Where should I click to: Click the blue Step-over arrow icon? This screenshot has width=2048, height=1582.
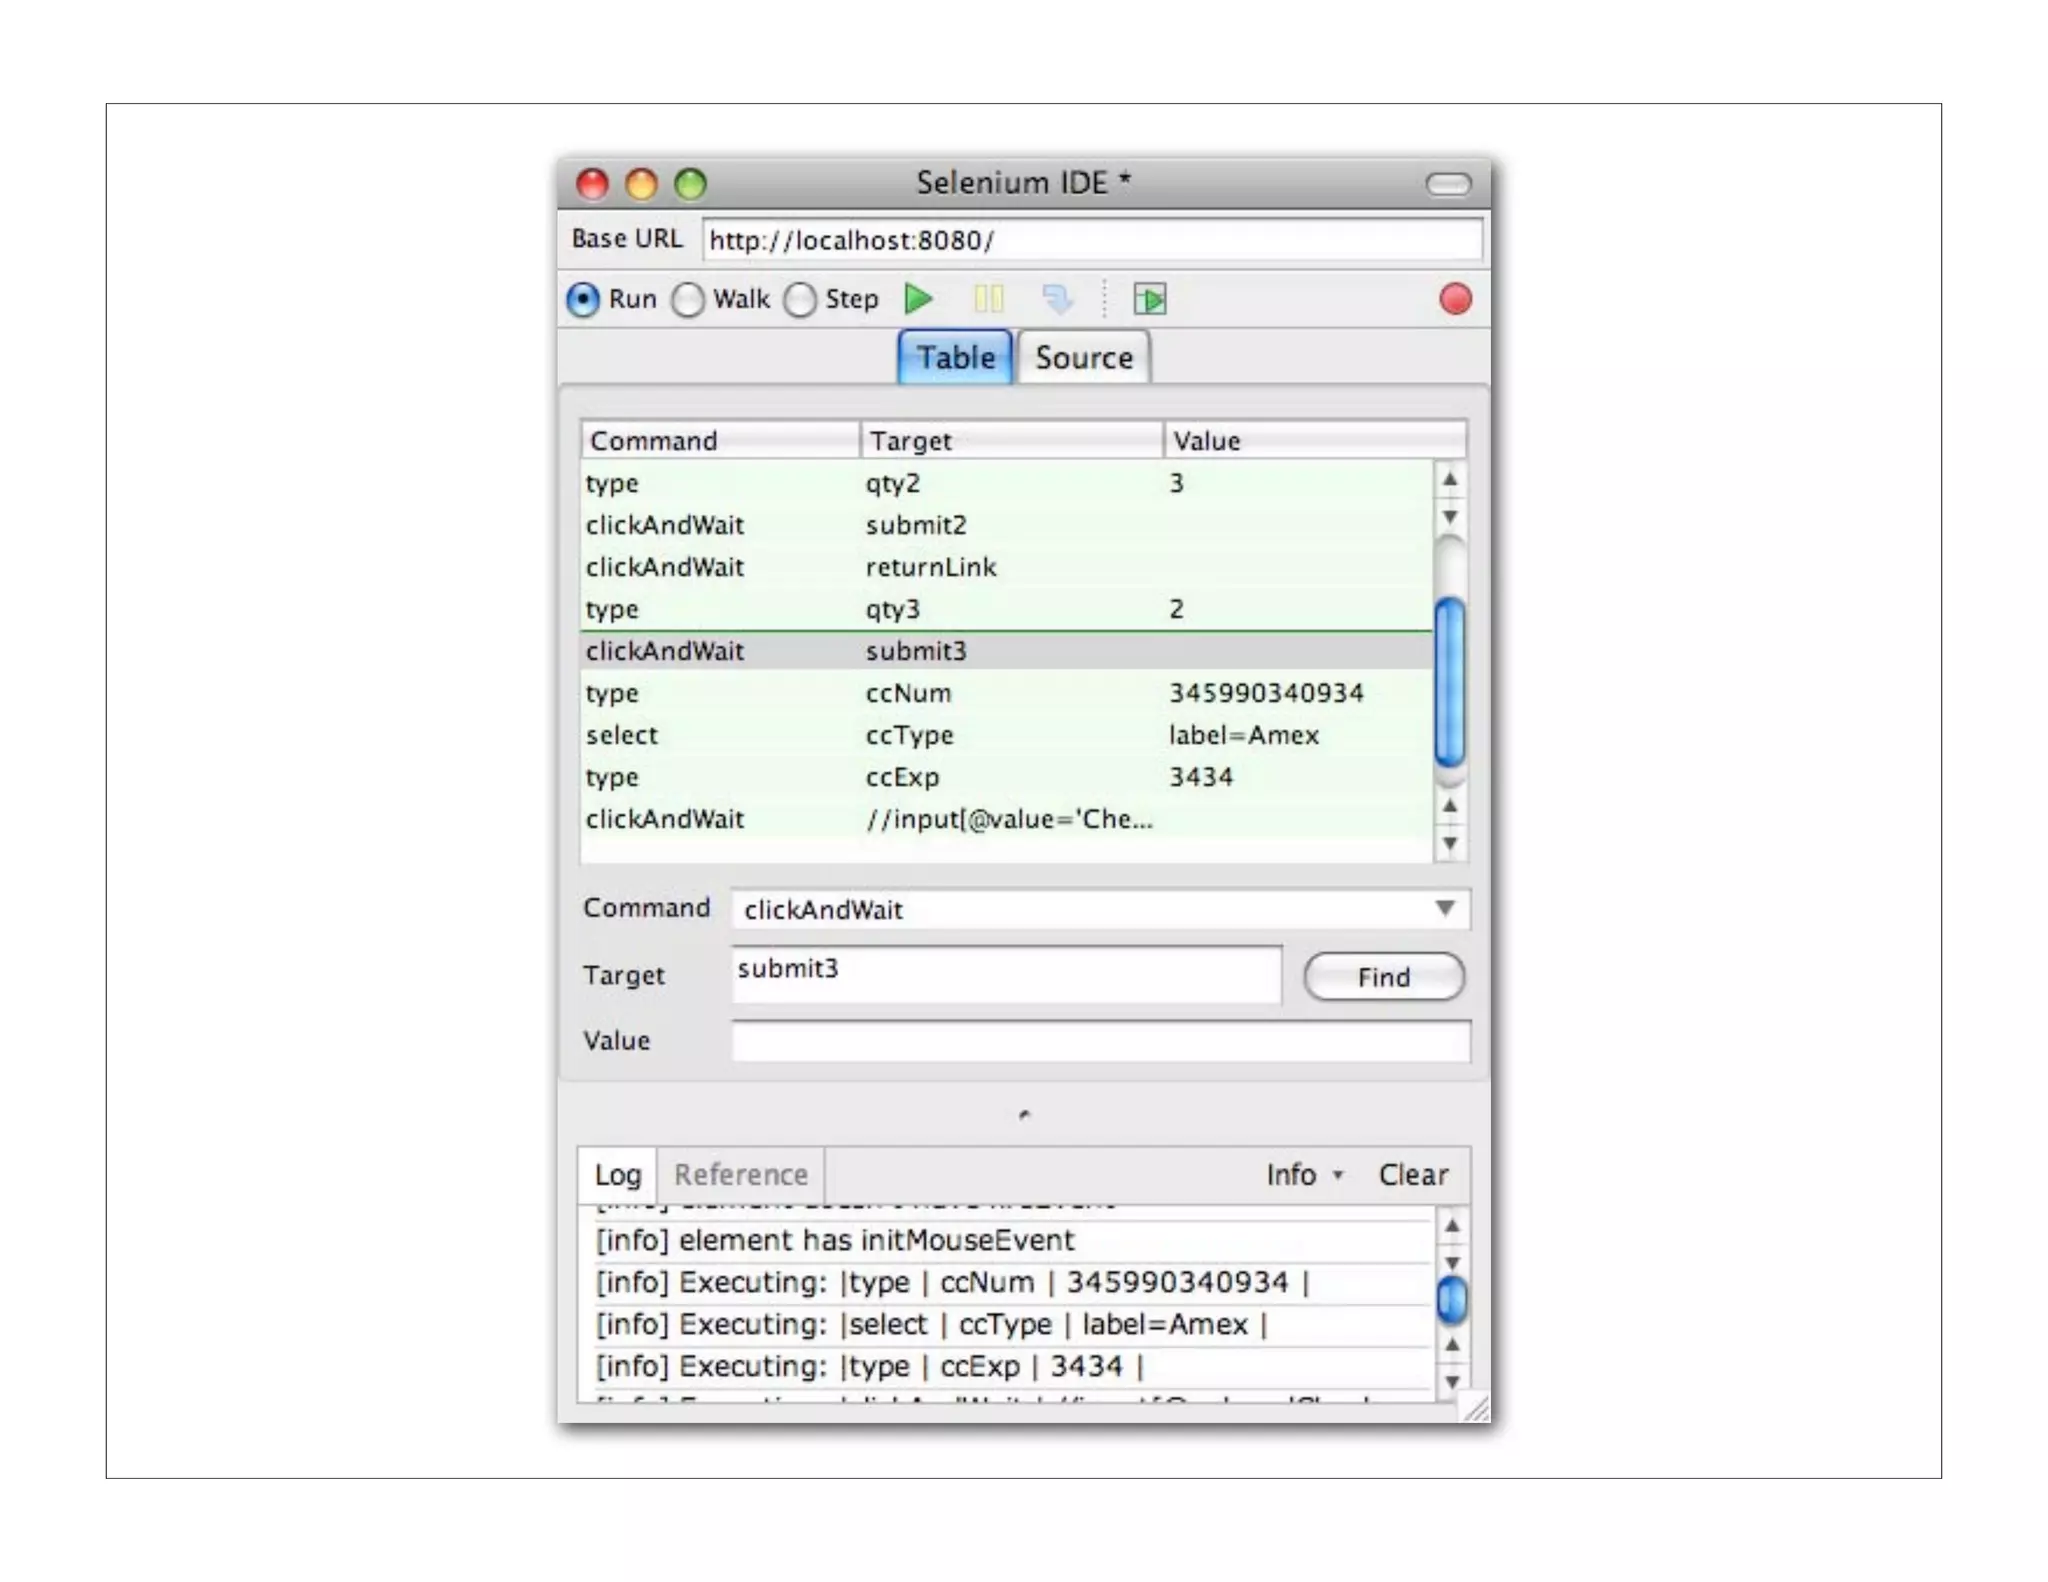point(1056,299)
